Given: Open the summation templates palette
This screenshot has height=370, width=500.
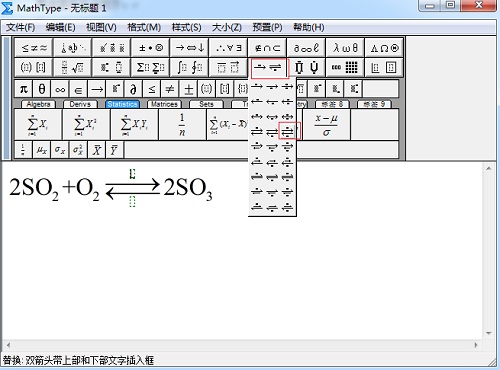Looking at the screenshot, I should pos(151,68).
